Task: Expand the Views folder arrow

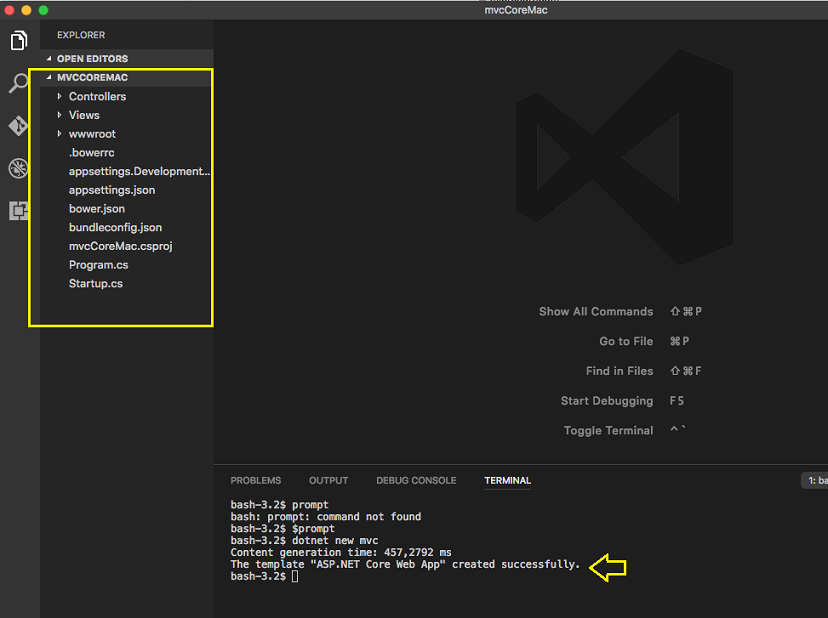Action: [x=59, y=115]
